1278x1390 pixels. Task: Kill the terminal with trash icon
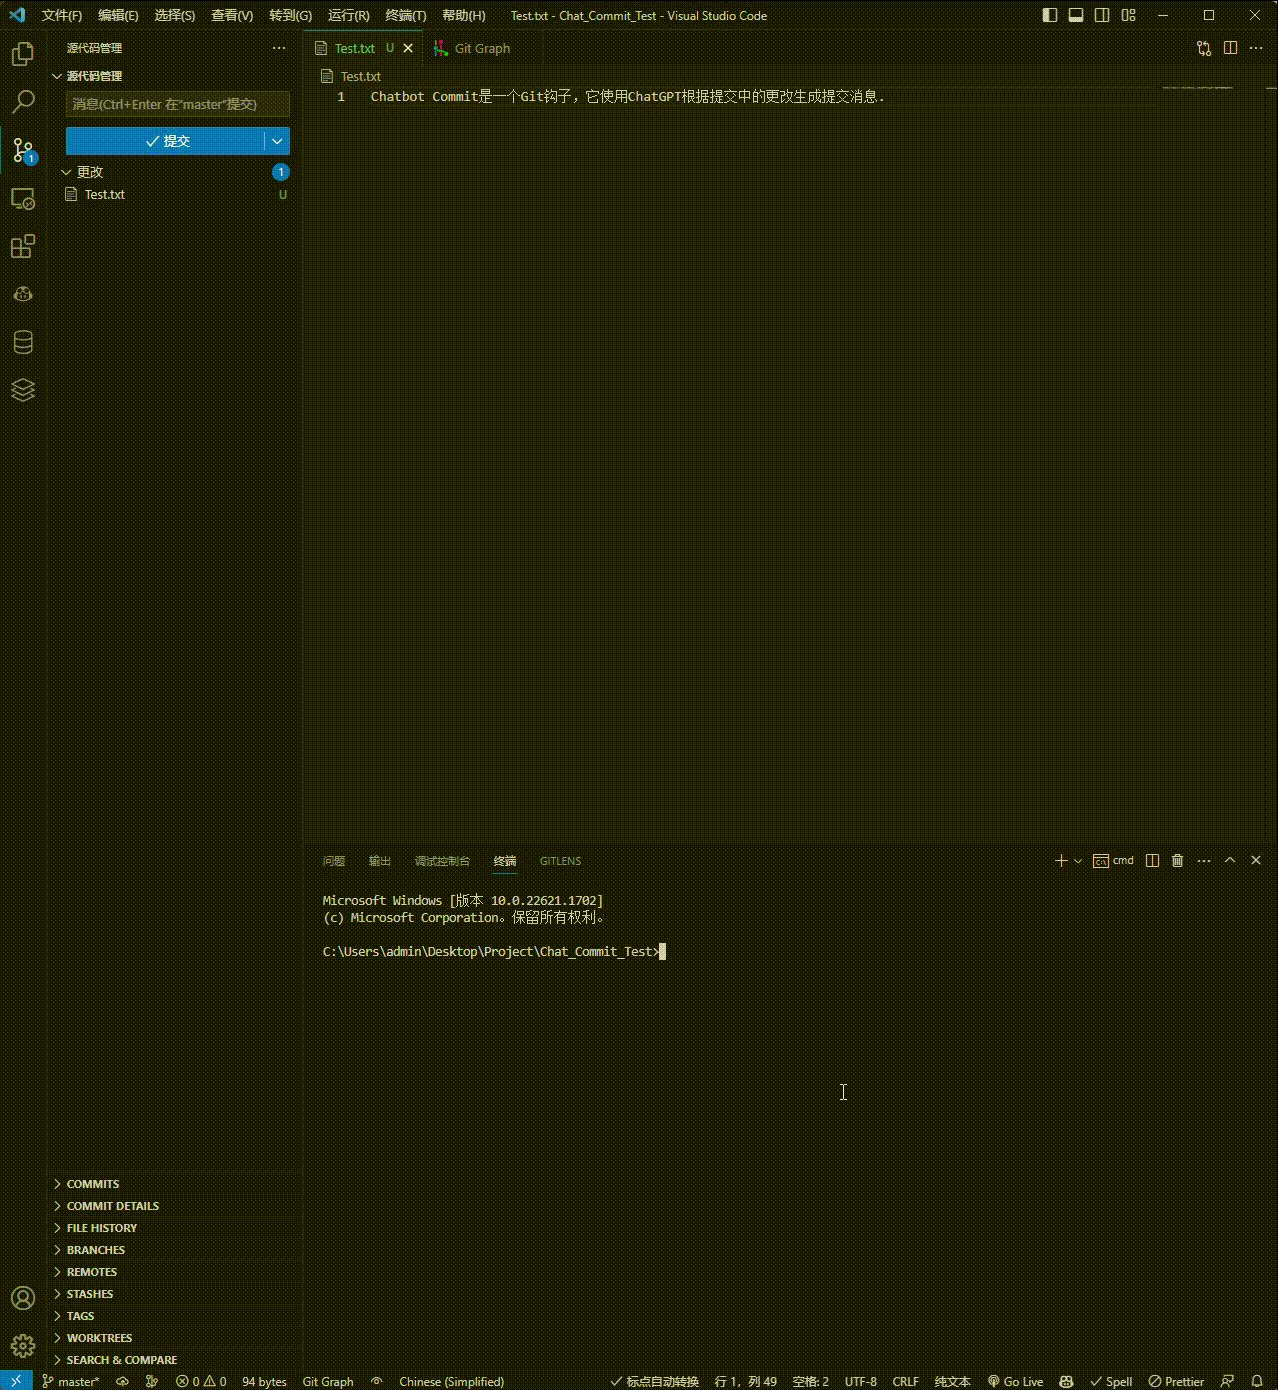[1177, 860]
